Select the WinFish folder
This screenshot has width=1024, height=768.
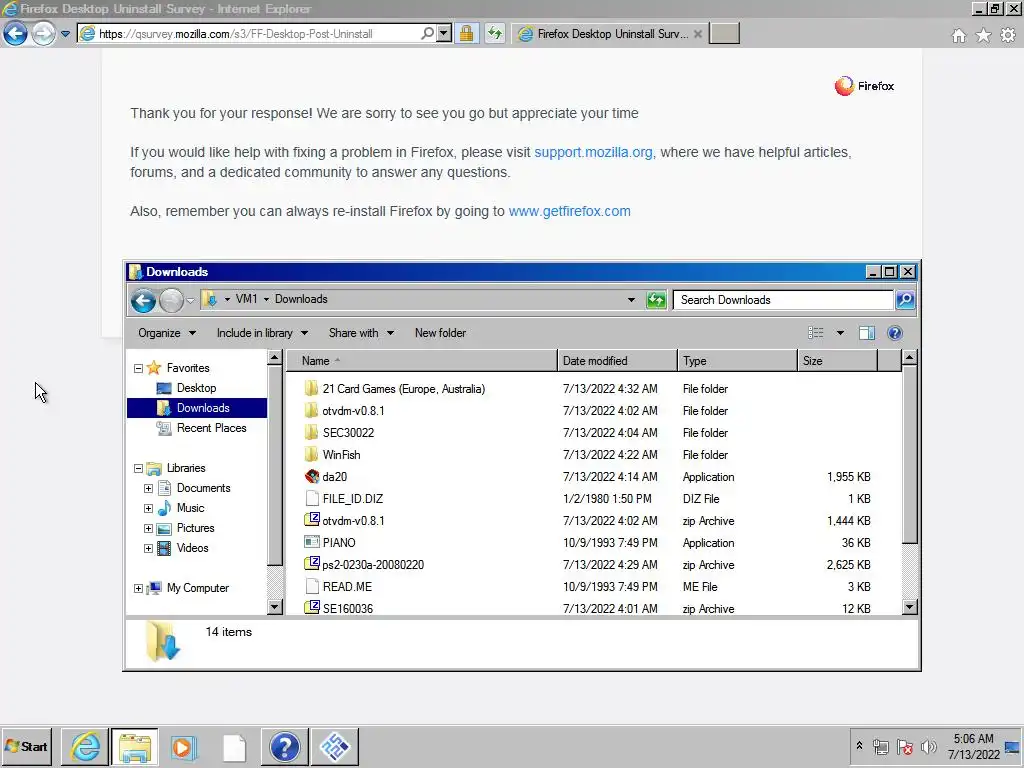pyautogui.click(x=341, y=455)
